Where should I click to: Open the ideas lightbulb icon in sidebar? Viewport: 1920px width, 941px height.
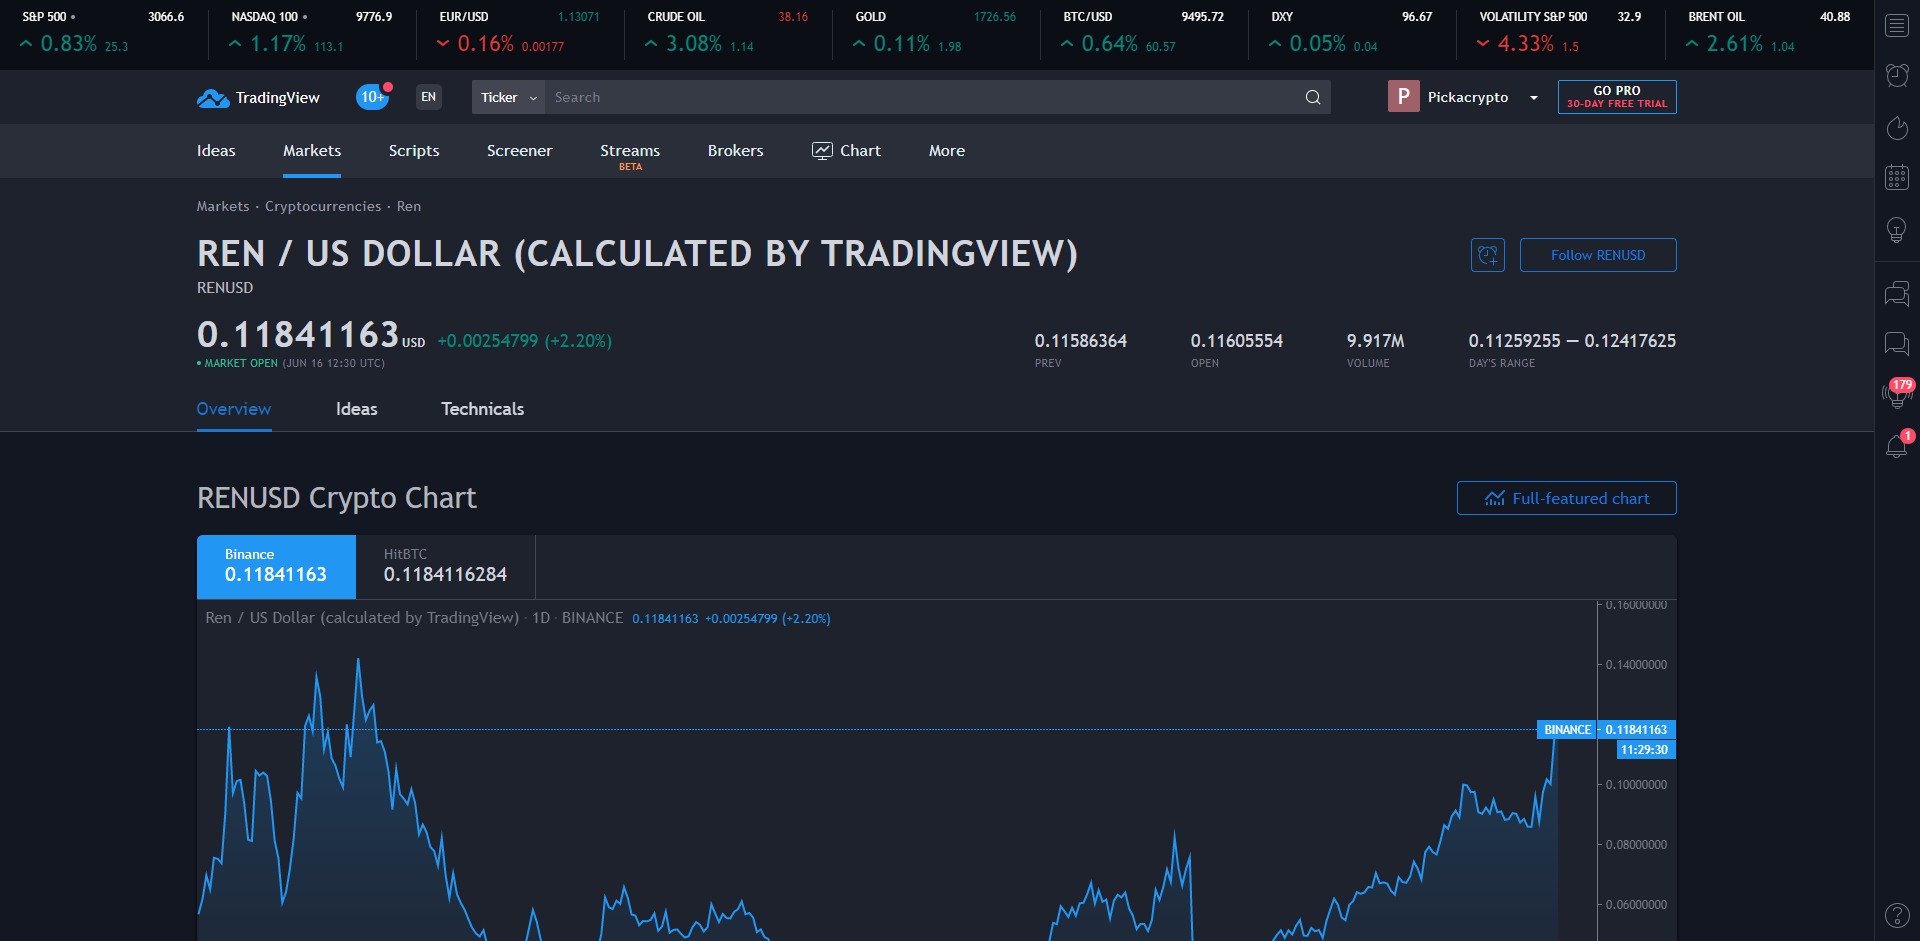(1897, 230)
